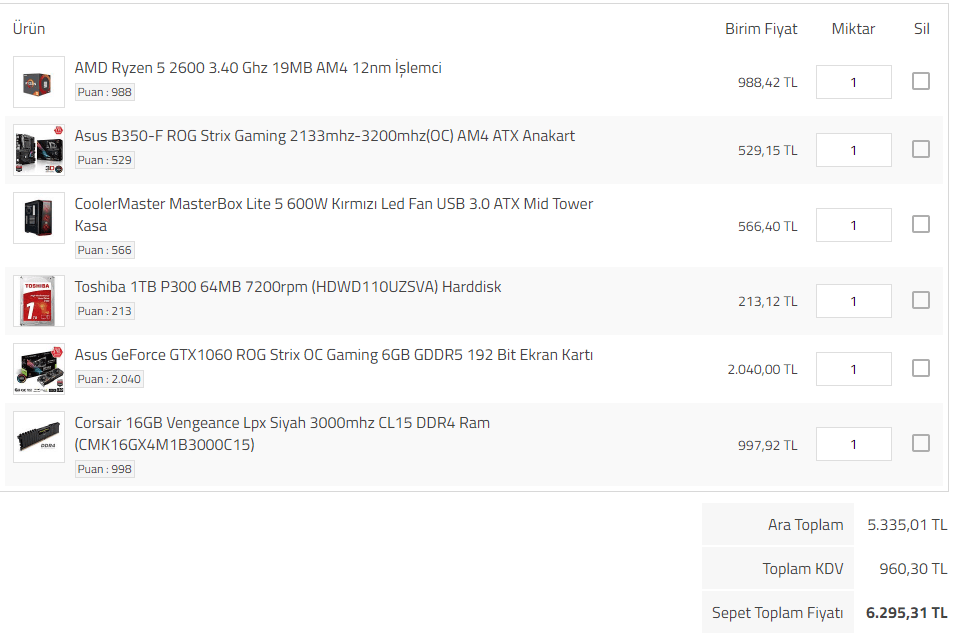Open the Asus GeForce GTX1060 ROG Strix link

334,355
